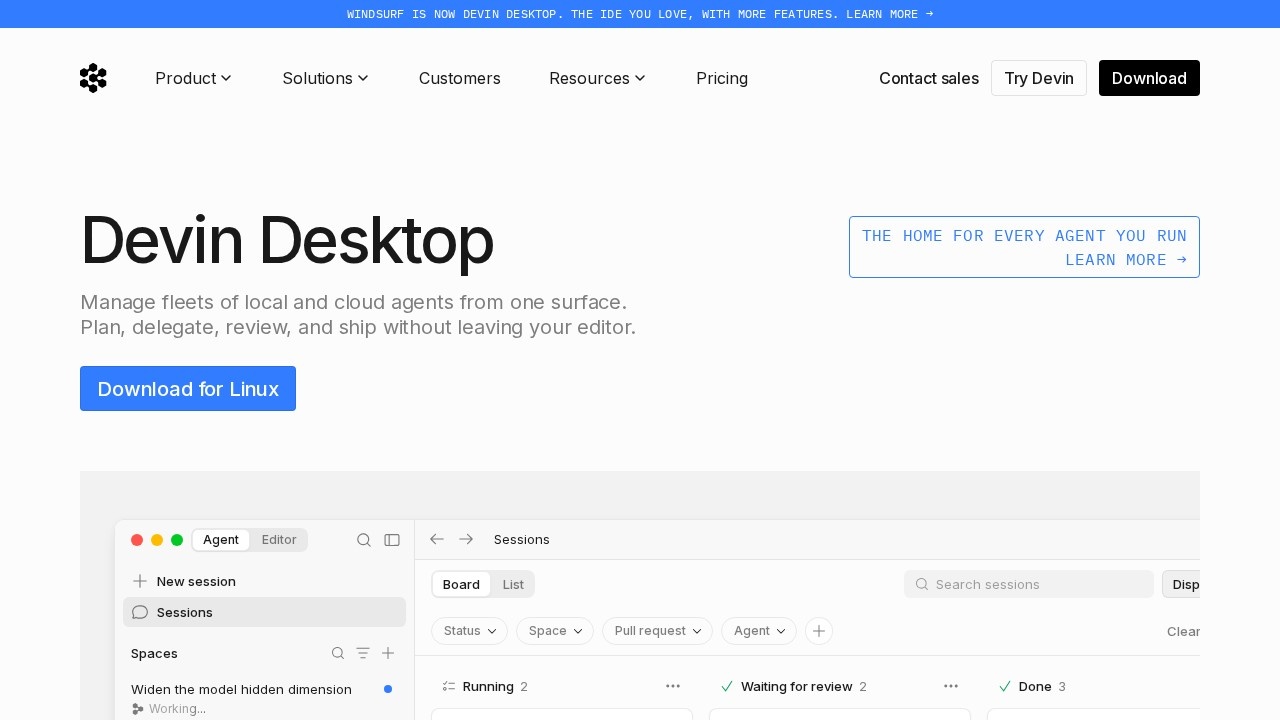Image resolution: width=1280 pixels, height=720 pixels.
Task: Search Spaces with the magnifier icon
Action: pyautogui.click(x=338, y=653)
